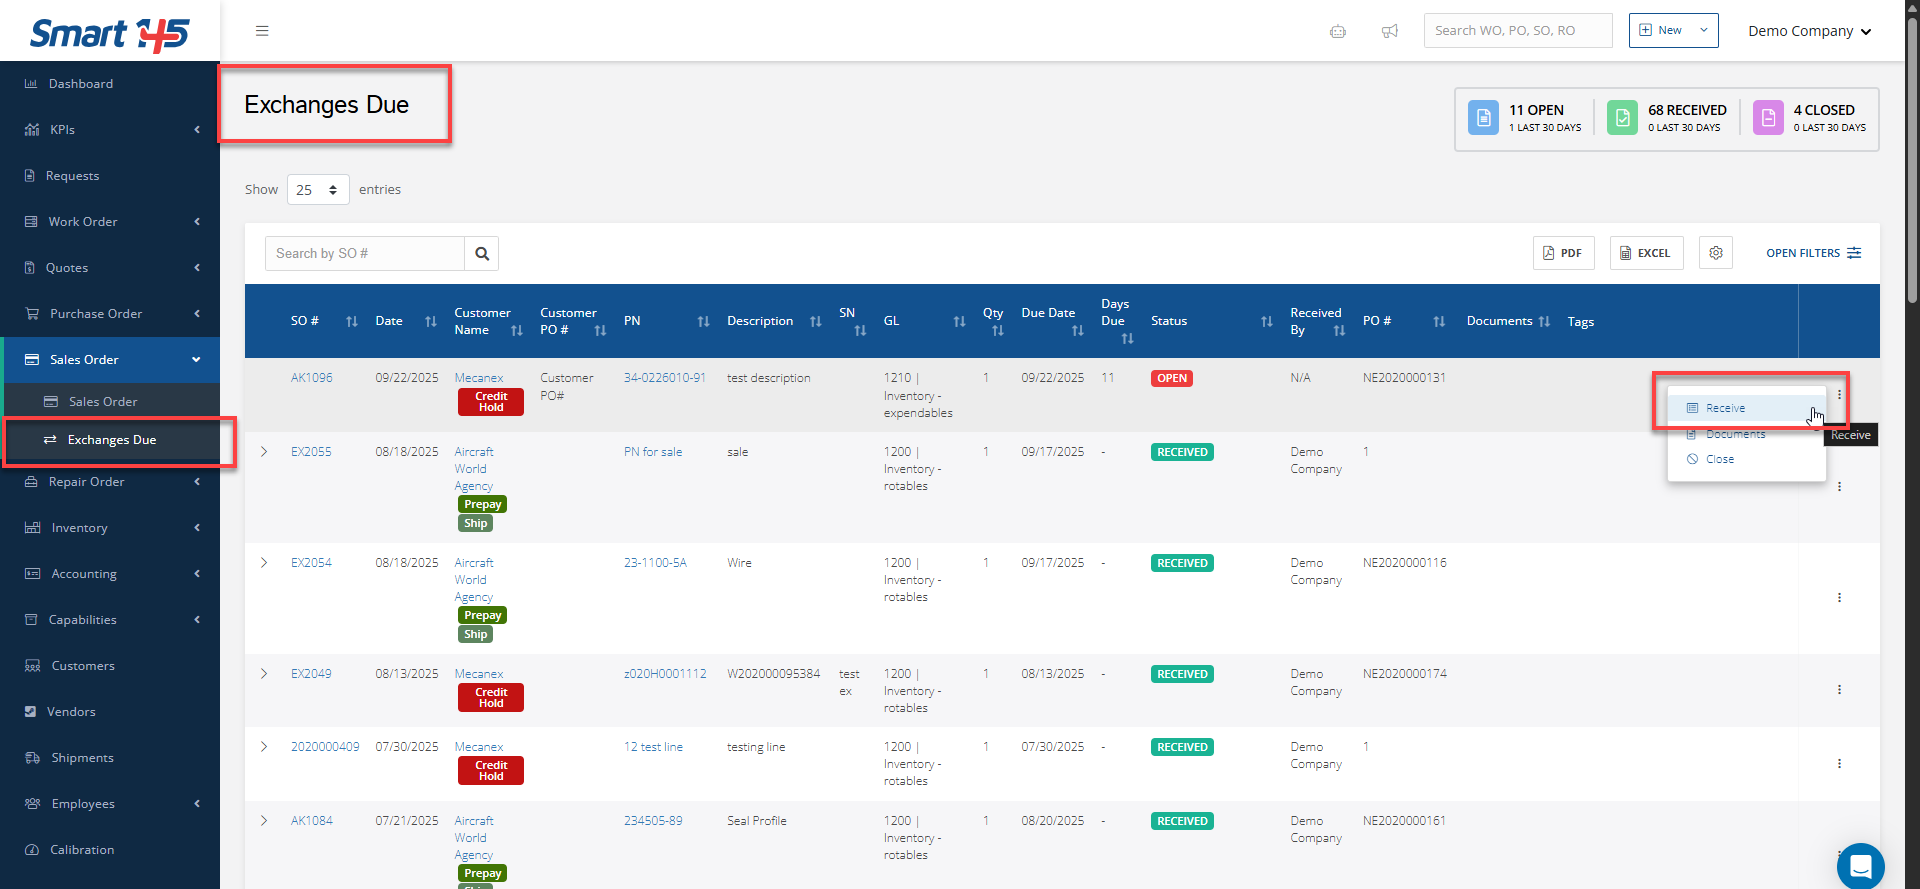Open the entries-per-page dropdown
This screenshot has width=1920, height=889.
pos(318,190)
